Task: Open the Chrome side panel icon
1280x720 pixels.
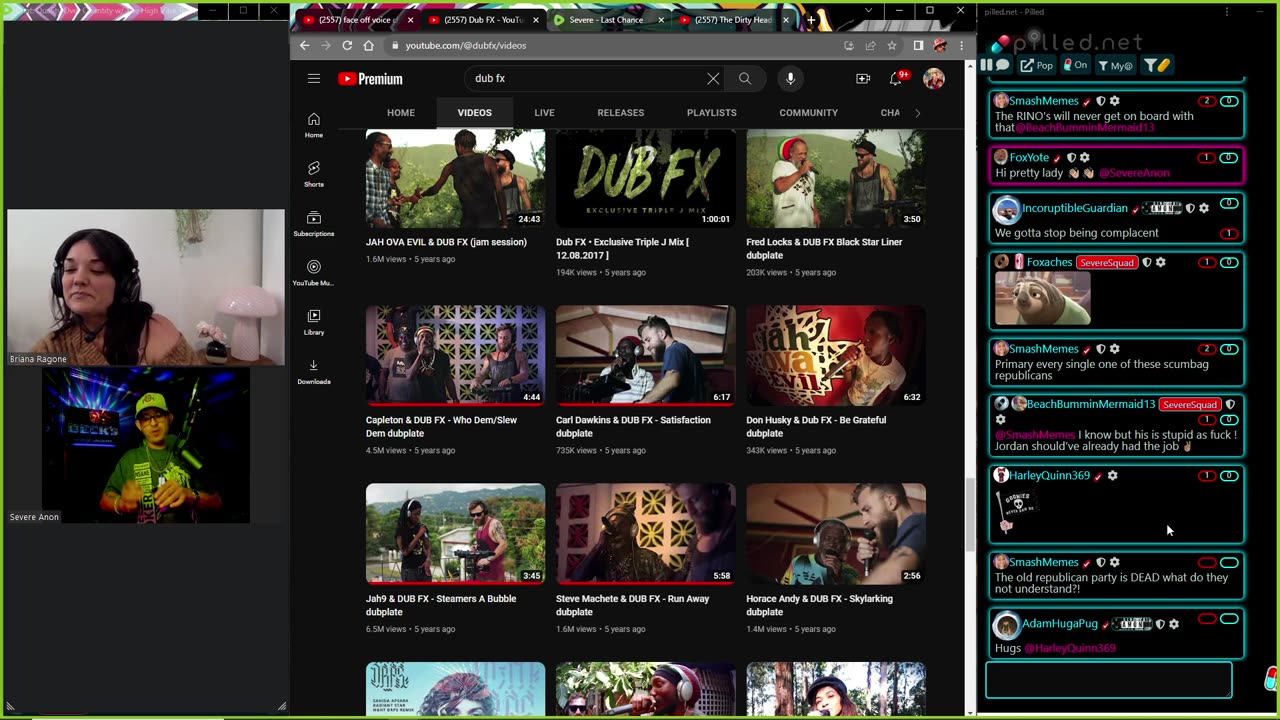Action: point(918,45)
